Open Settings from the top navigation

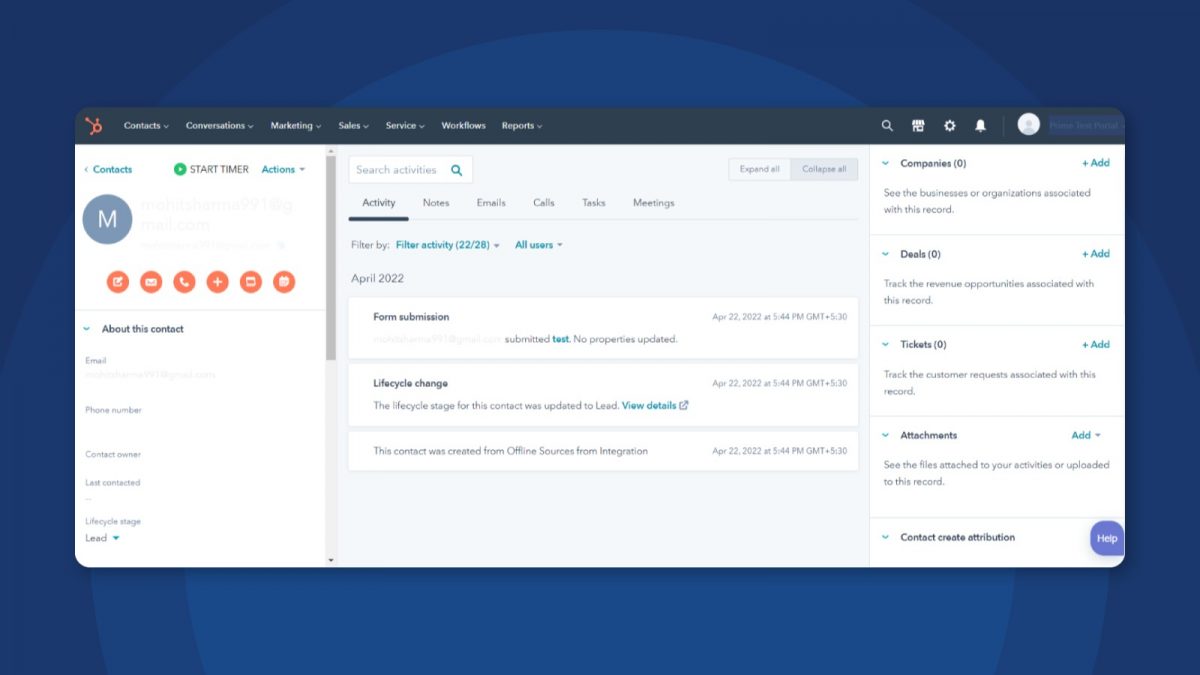click(x=948, y=125)
